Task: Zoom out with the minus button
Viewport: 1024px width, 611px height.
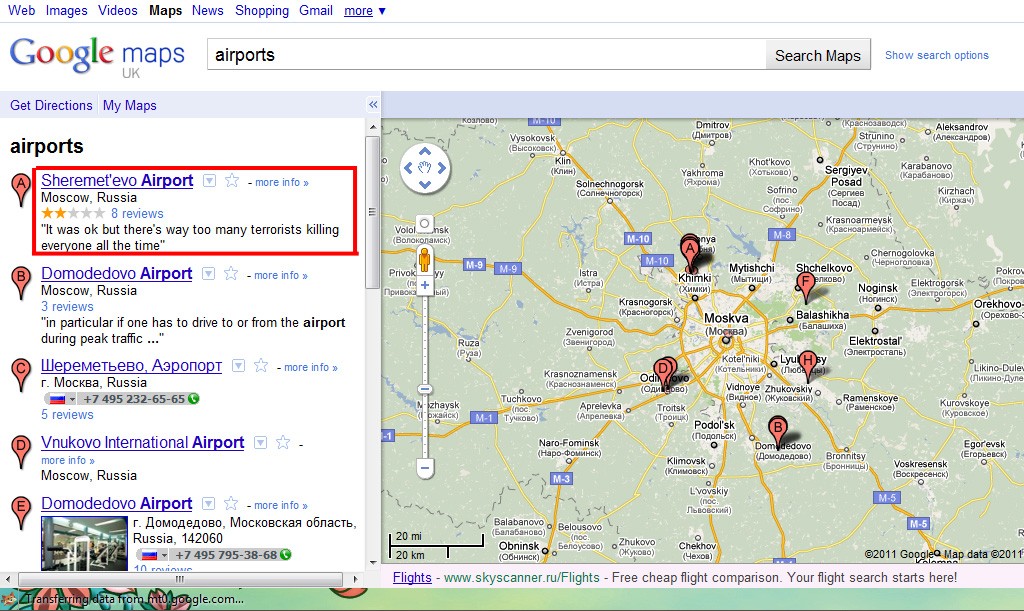Action: click(x=424, y=467)
